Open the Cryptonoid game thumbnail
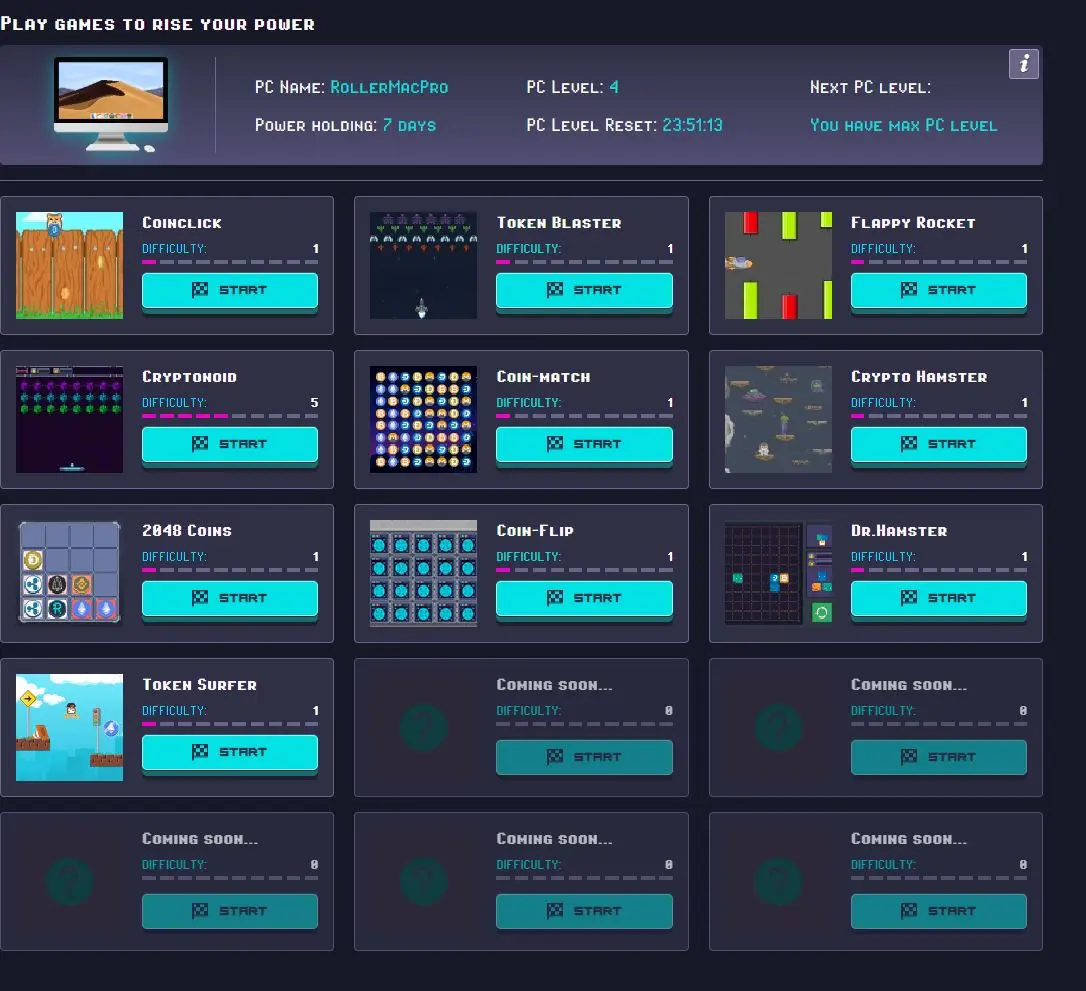This screenshot has width=1086, height=991. tap(69, 419)
